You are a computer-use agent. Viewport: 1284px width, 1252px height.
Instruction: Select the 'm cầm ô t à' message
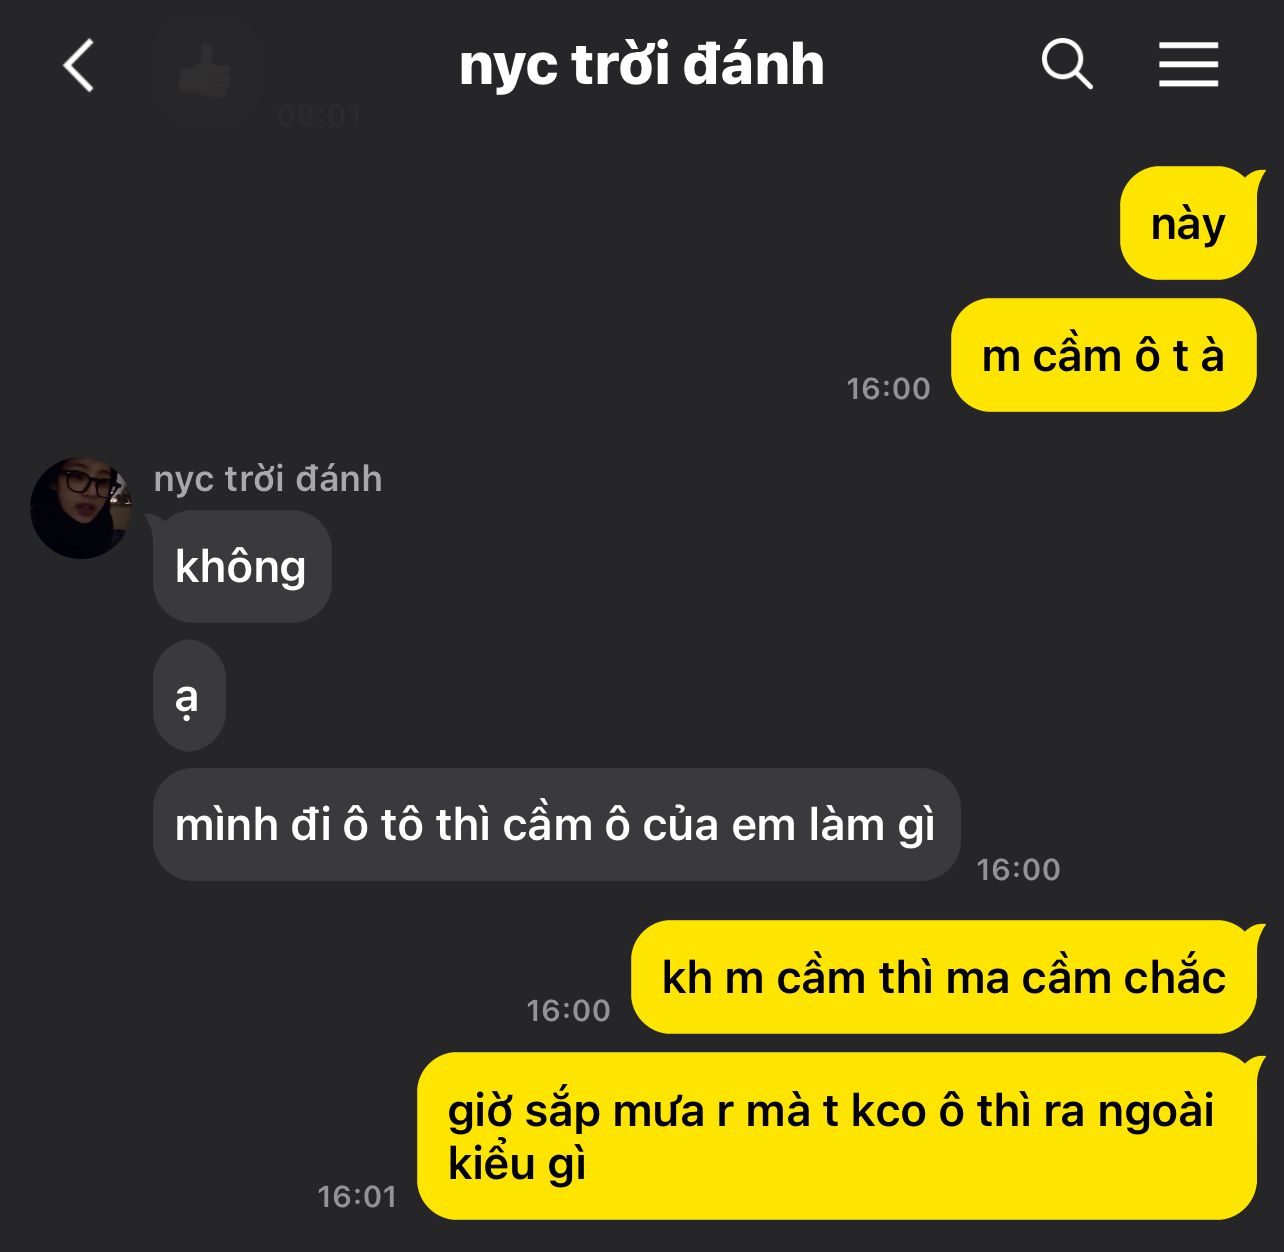[1103, 355]
